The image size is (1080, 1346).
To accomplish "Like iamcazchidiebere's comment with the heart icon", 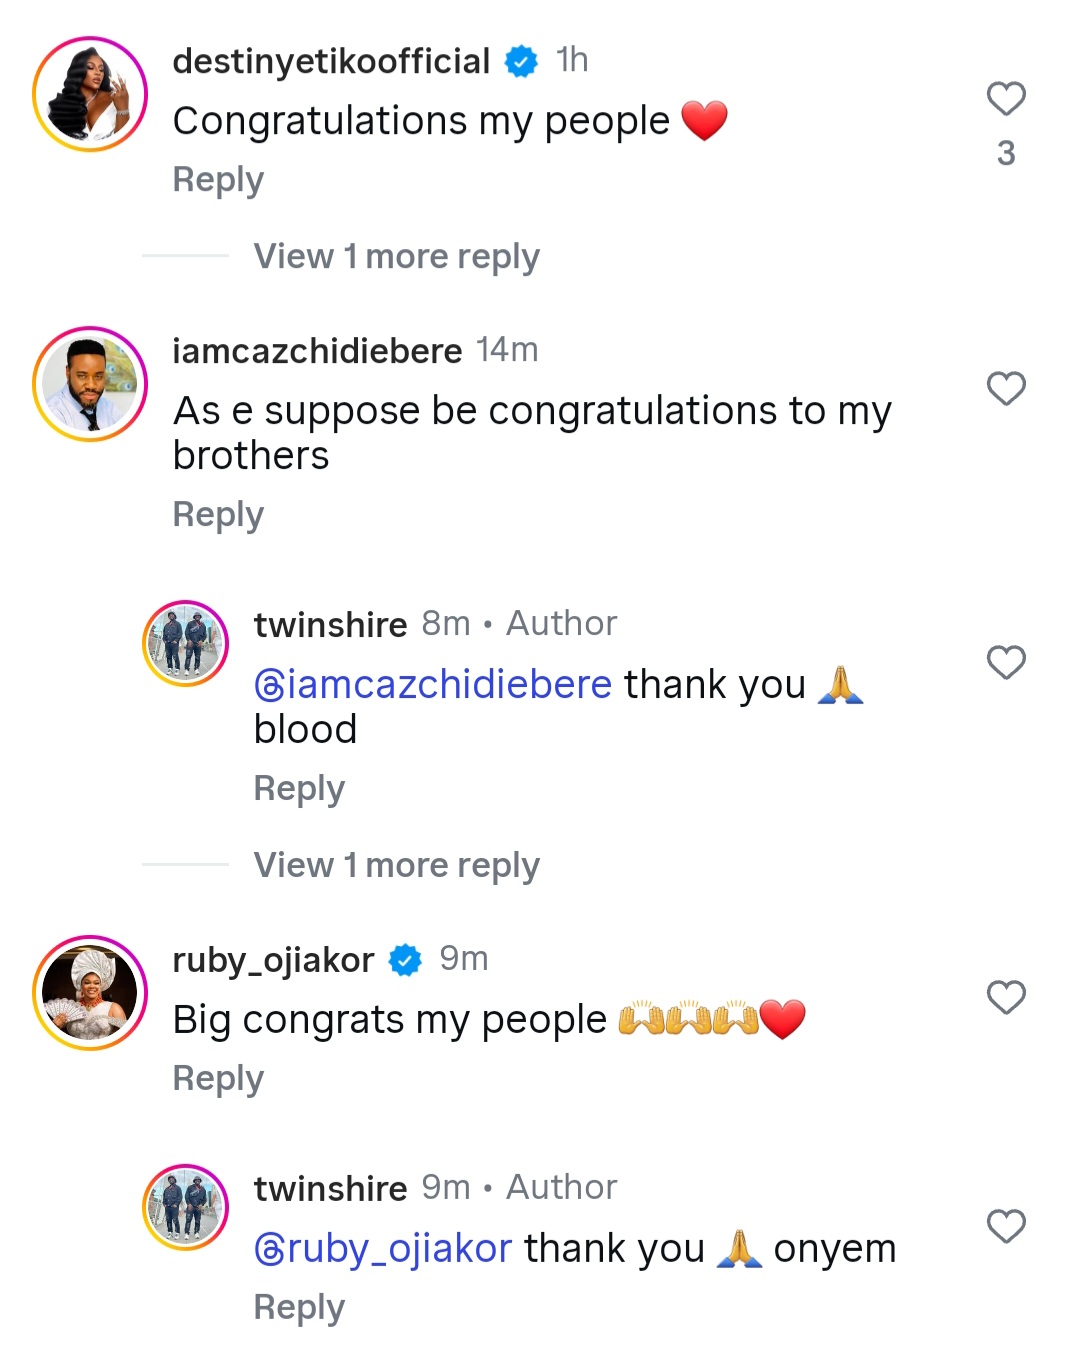I will click(1004, 388).
